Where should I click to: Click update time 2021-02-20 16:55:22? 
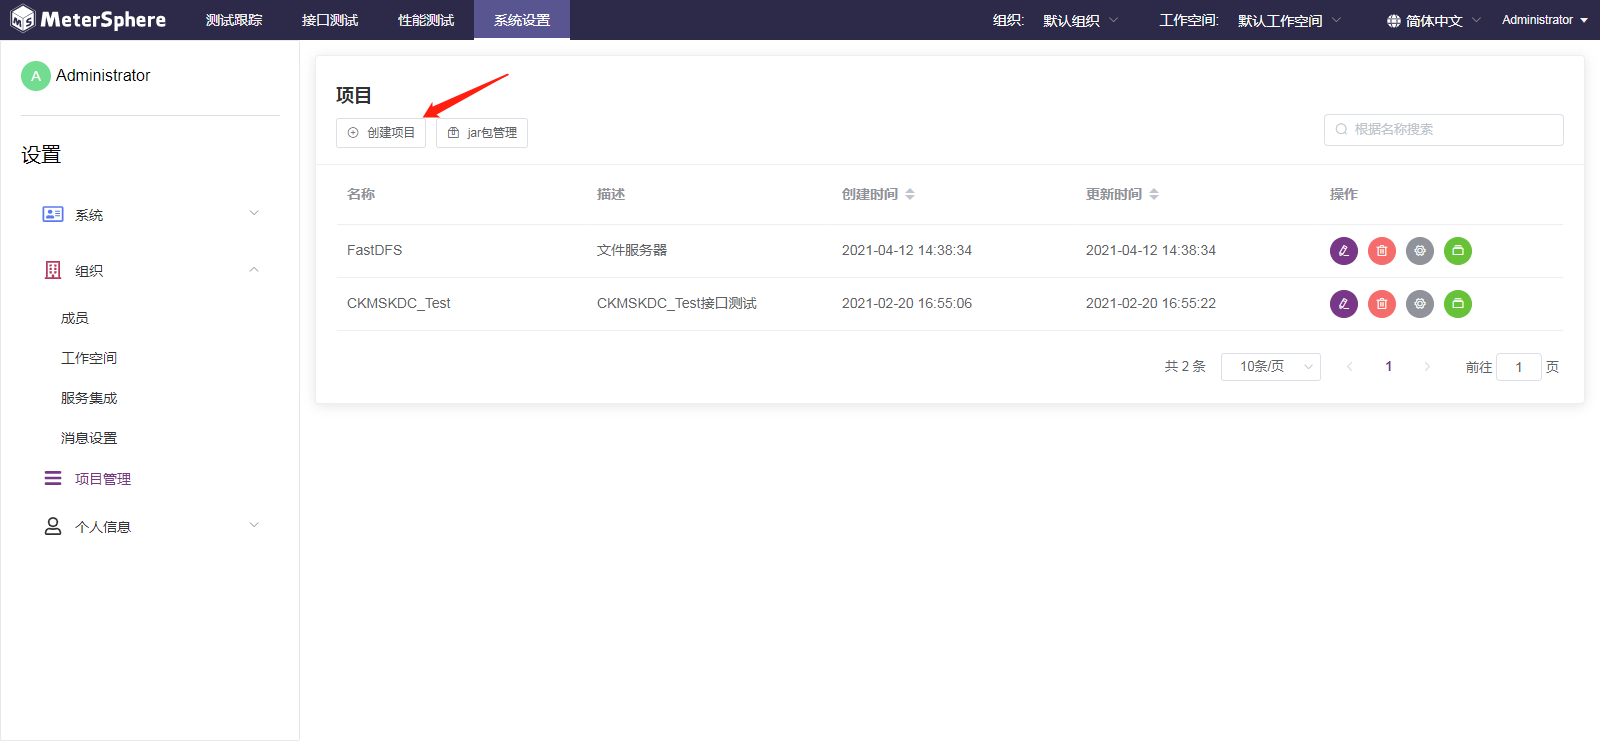coord(1151,303)
